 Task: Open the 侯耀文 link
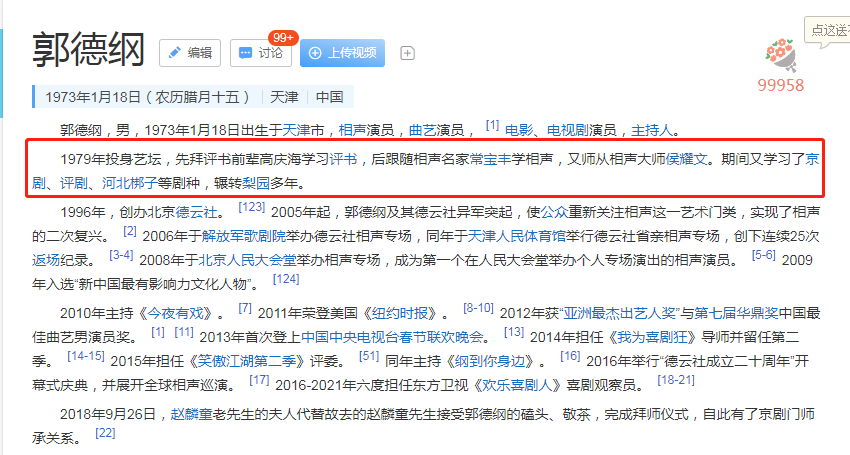point(686,159)
